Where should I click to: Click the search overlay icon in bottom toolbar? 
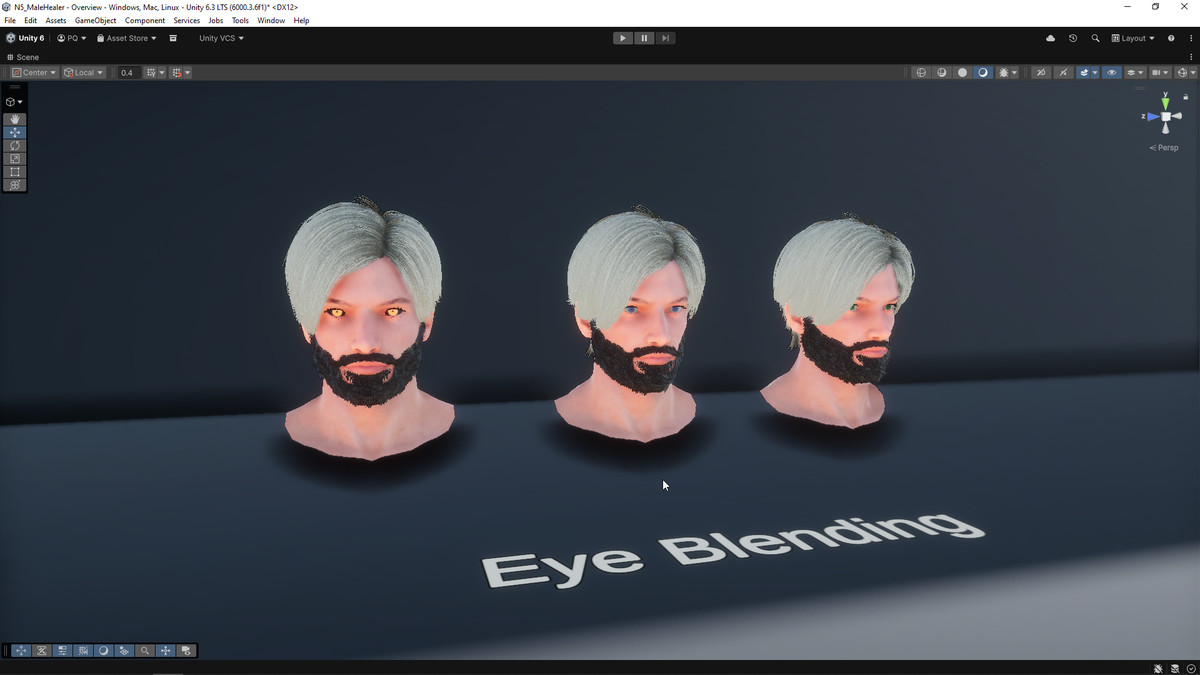point(144,650)
